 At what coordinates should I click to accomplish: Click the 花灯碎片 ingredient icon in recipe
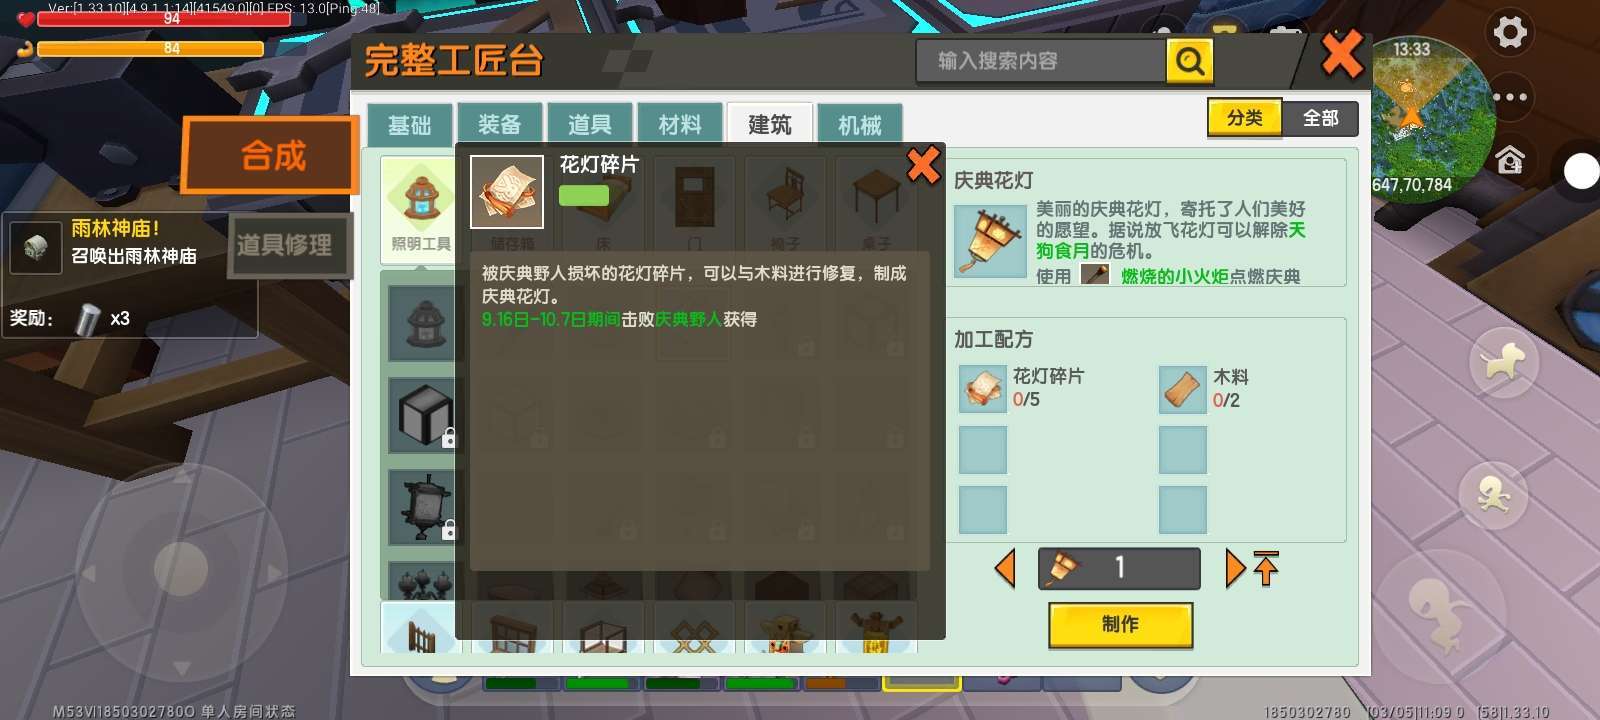coord(983,389)
